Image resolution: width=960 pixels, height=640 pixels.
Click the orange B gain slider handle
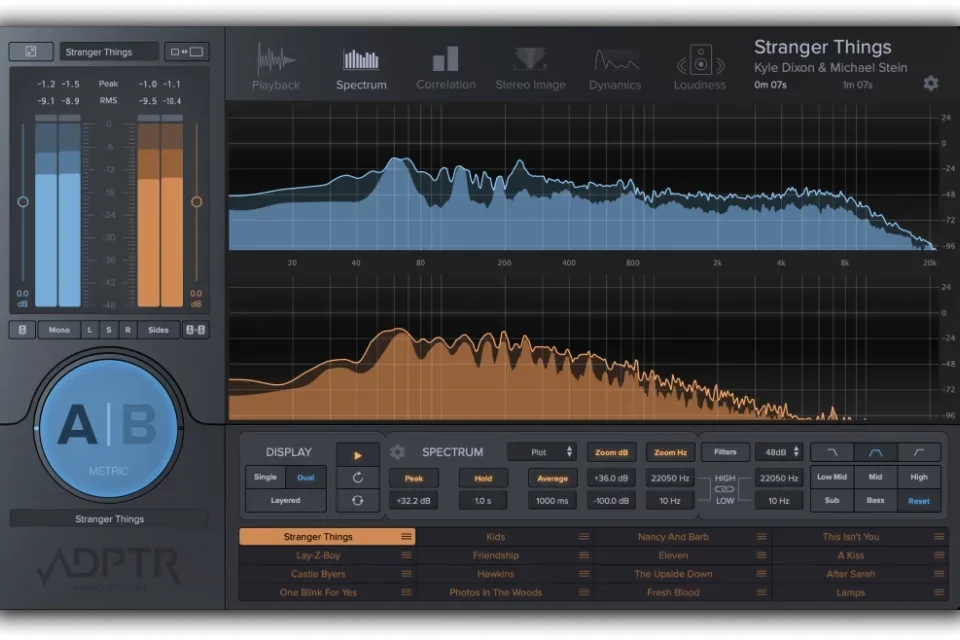click(x=196, y=202)
